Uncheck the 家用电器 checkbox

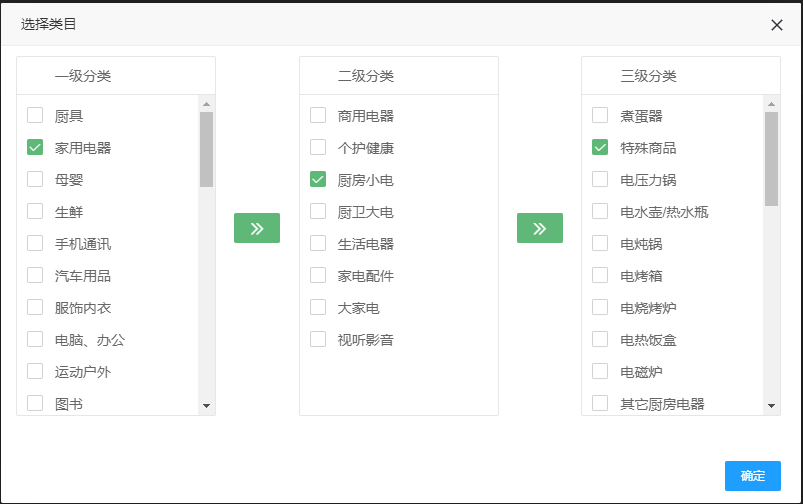tap(35, 148)
